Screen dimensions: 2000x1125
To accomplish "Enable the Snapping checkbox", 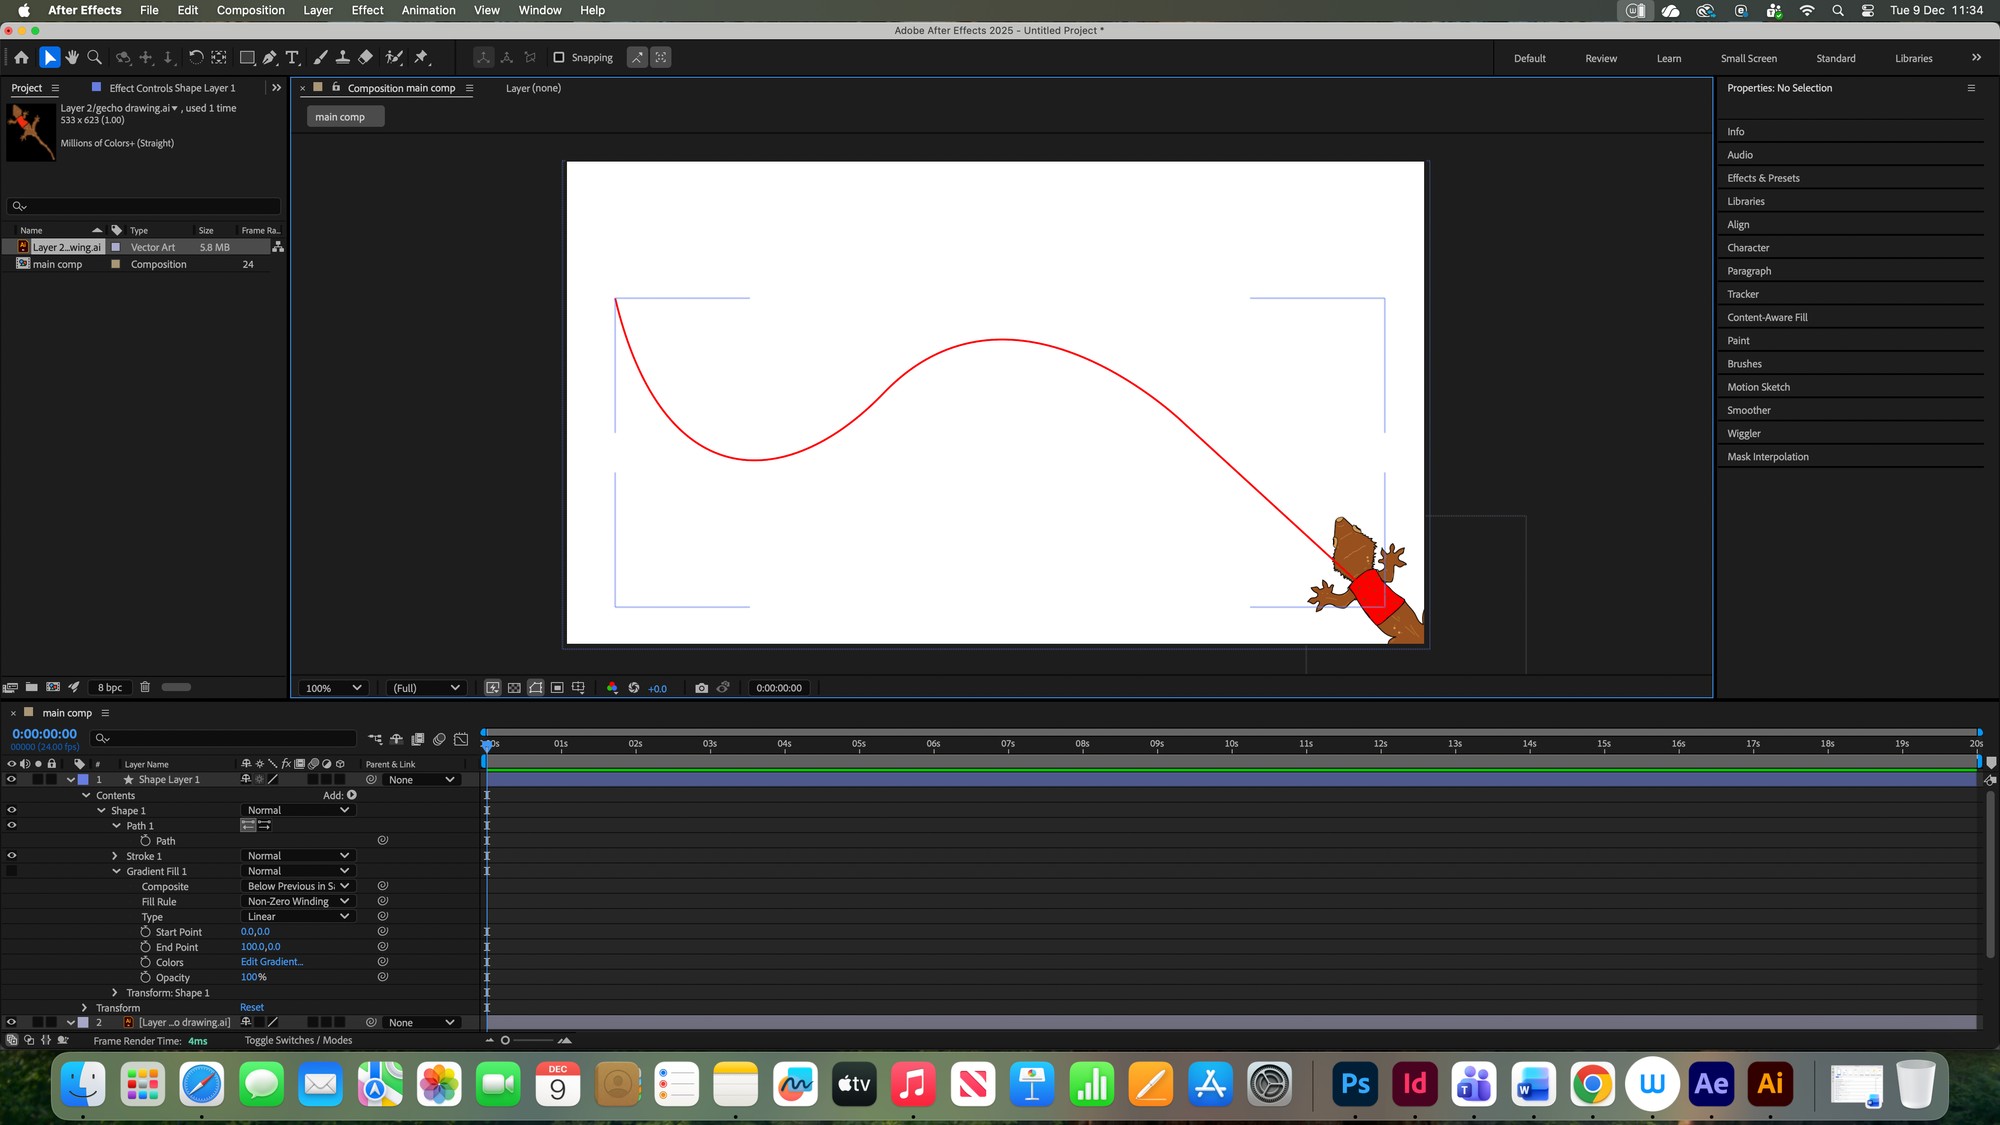I will 559,58.
